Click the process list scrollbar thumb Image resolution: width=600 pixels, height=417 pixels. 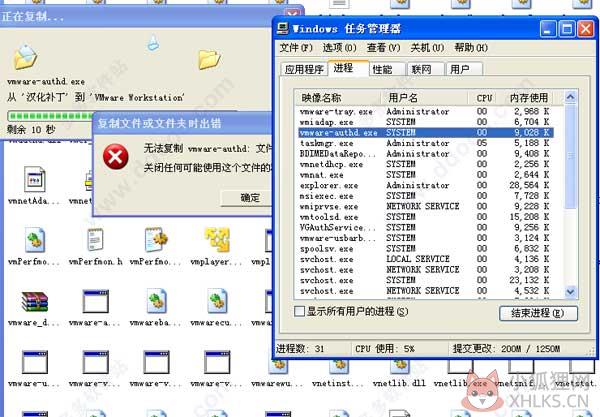click(570, 156)
